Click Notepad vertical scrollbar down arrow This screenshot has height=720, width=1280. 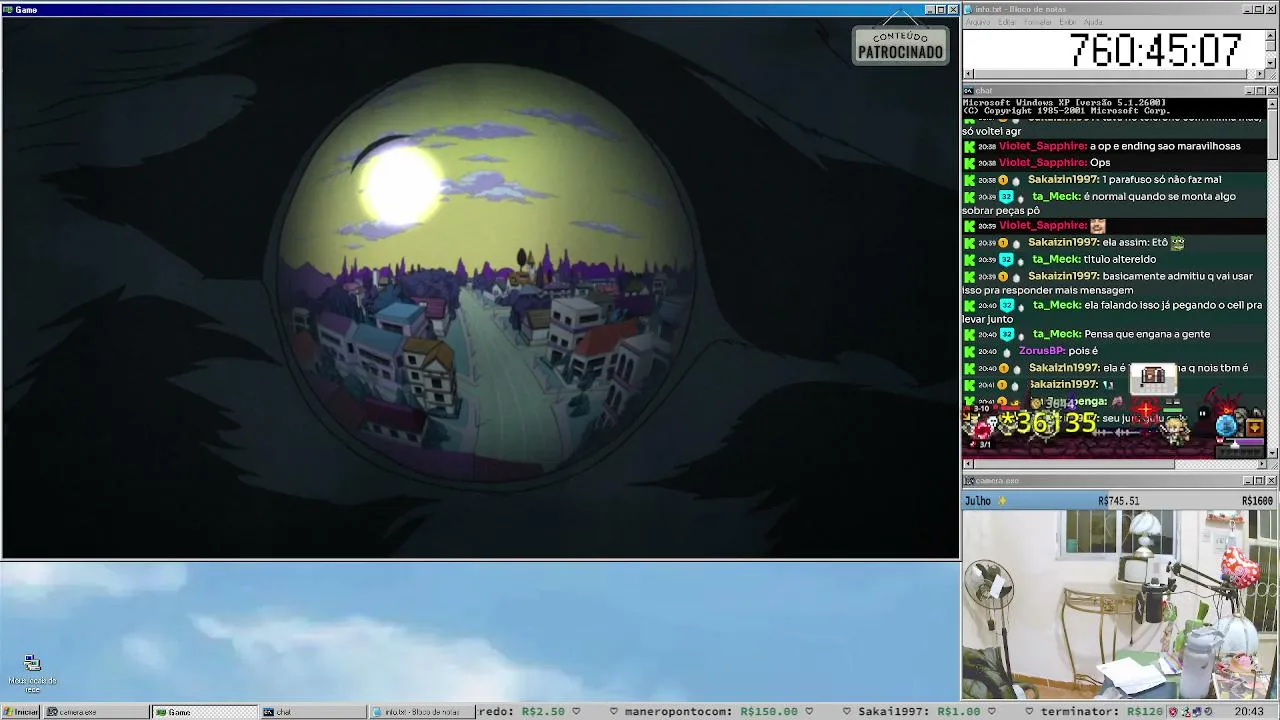pos(1272,63)
